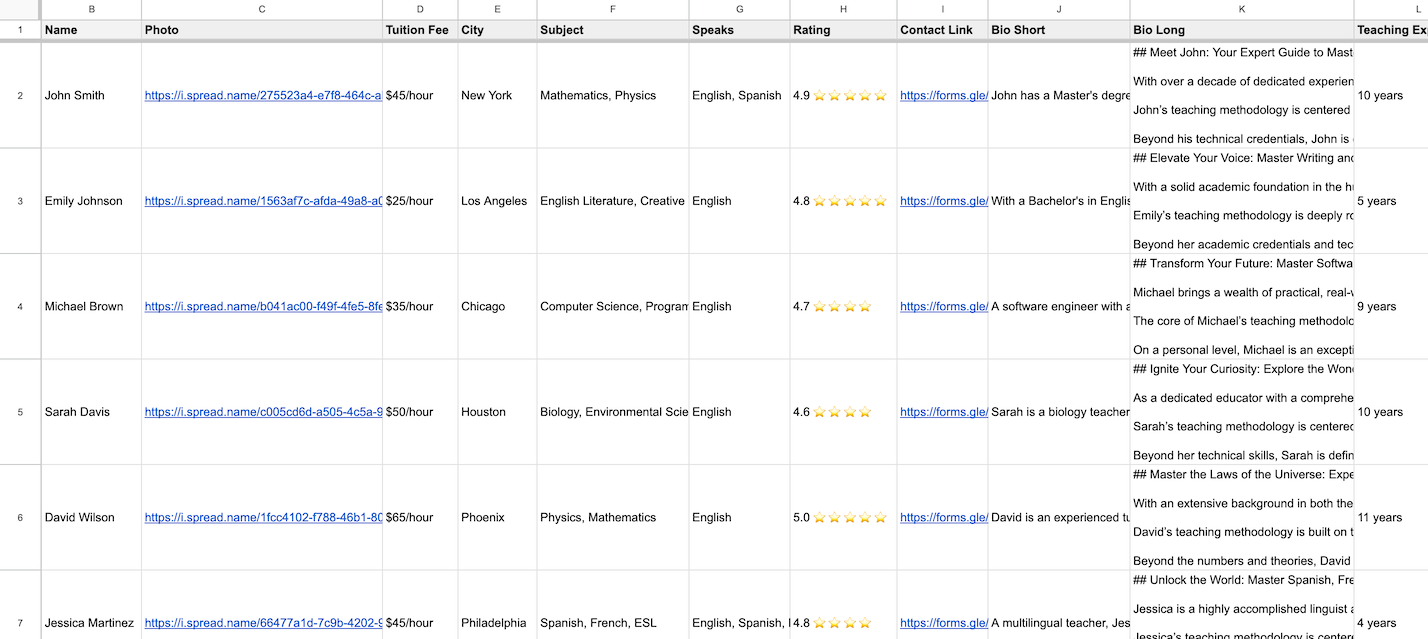Select the $65/hour tuition cell

click(420, 518)
